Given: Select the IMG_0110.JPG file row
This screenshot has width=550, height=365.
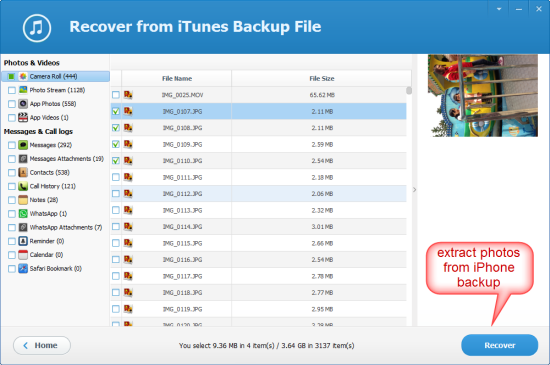Looking at the screenshot, I should [259, 161].
